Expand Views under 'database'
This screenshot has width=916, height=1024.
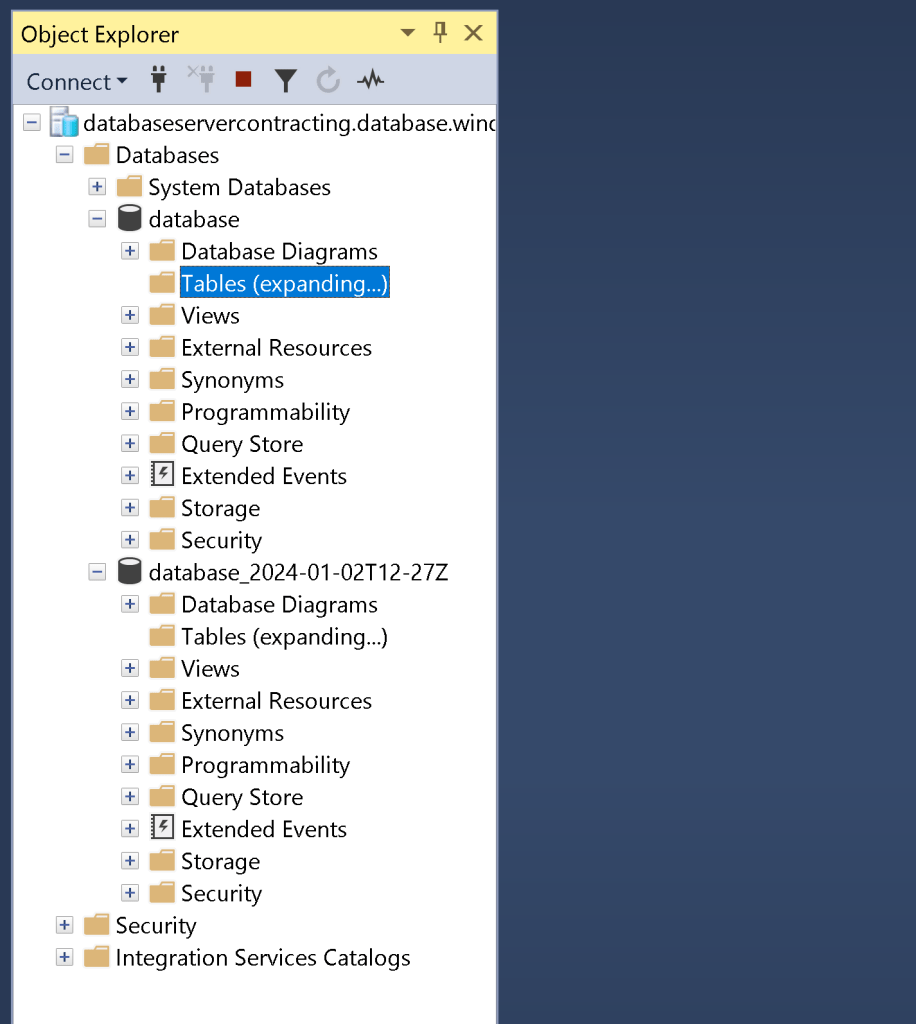tap(130, 315)
